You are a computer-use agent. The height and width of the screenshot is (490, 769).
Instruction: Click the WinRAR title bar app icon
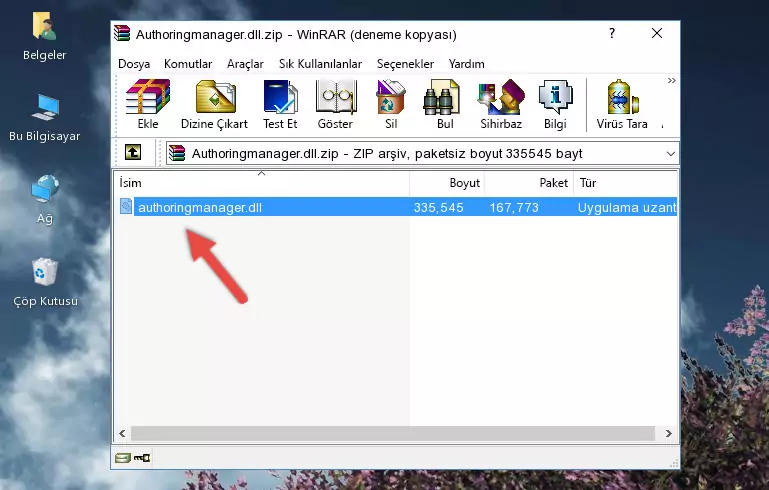pyautogui.click(x=122, y=33)
